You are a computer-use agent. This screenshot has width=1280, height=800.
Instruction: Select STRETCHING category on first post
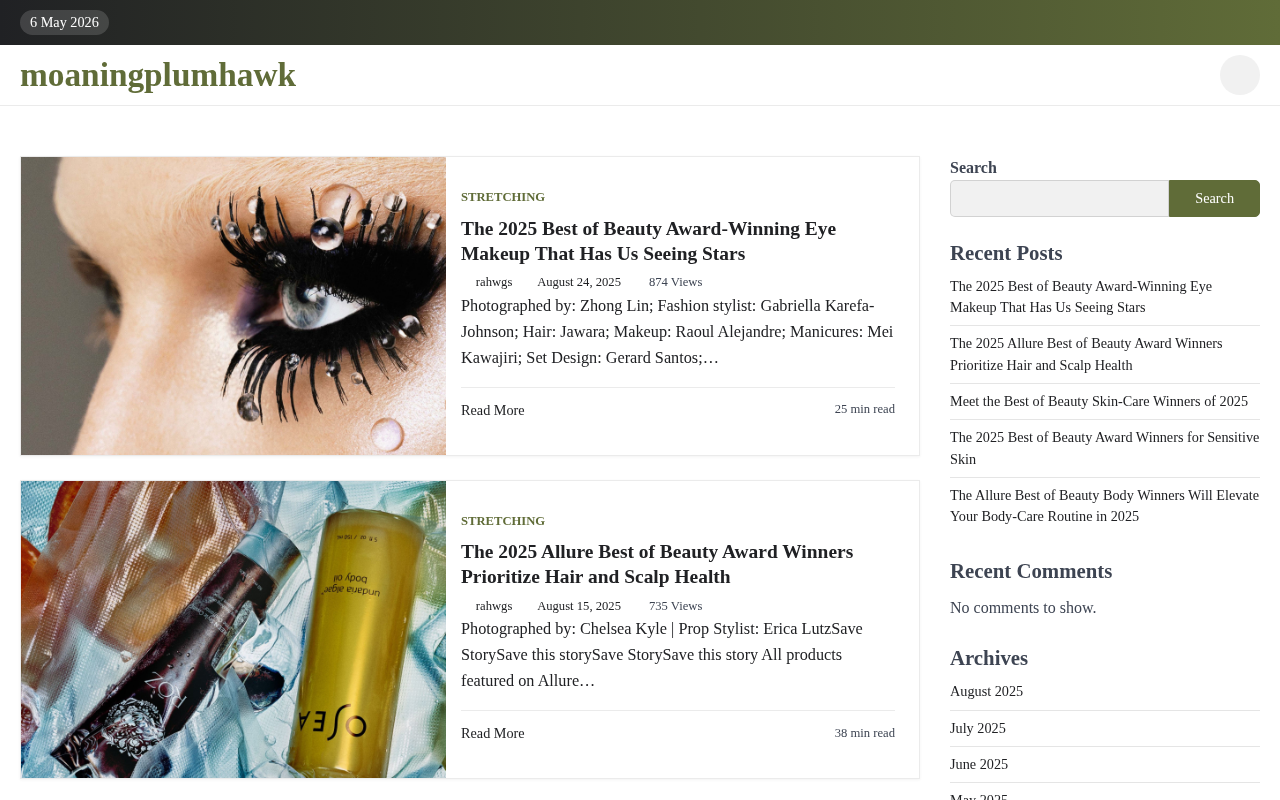pos(503,197)
